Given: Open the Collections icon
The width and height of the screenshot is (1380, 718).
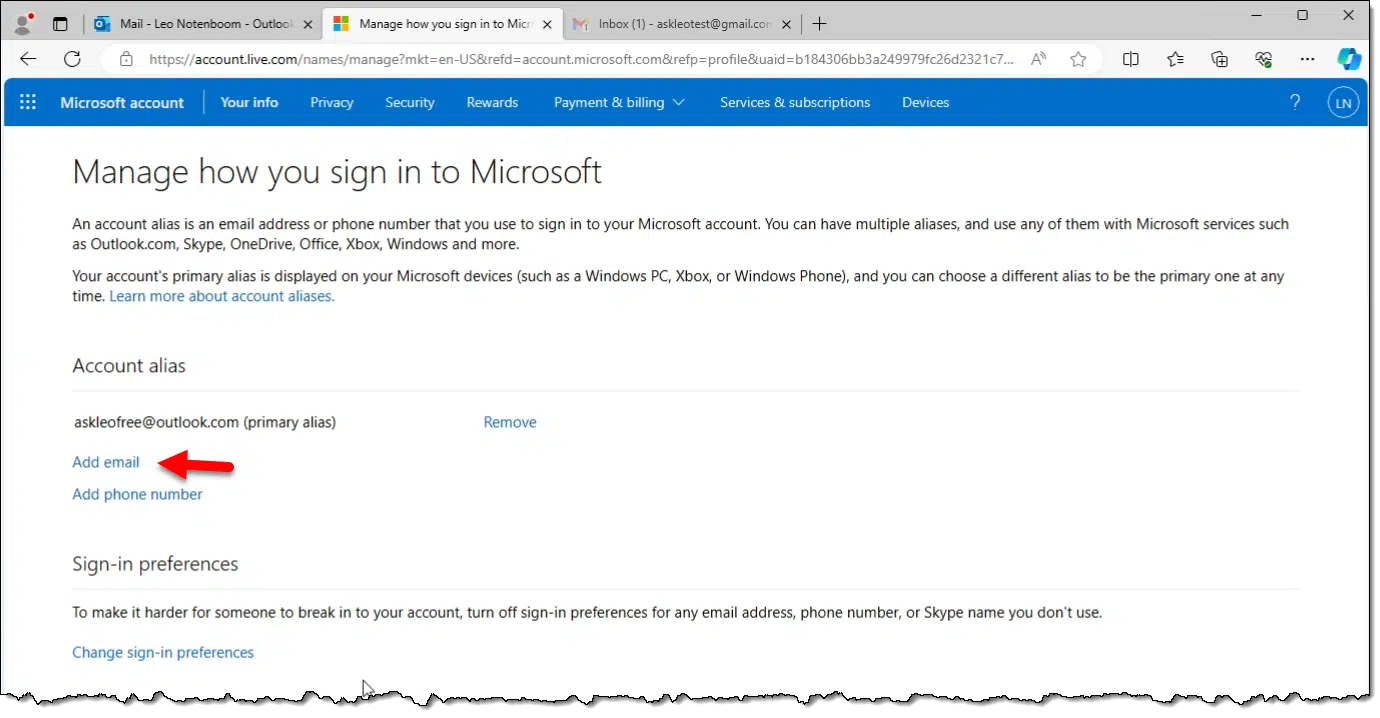Looking at the screenshot, I should pos(1220,59).
